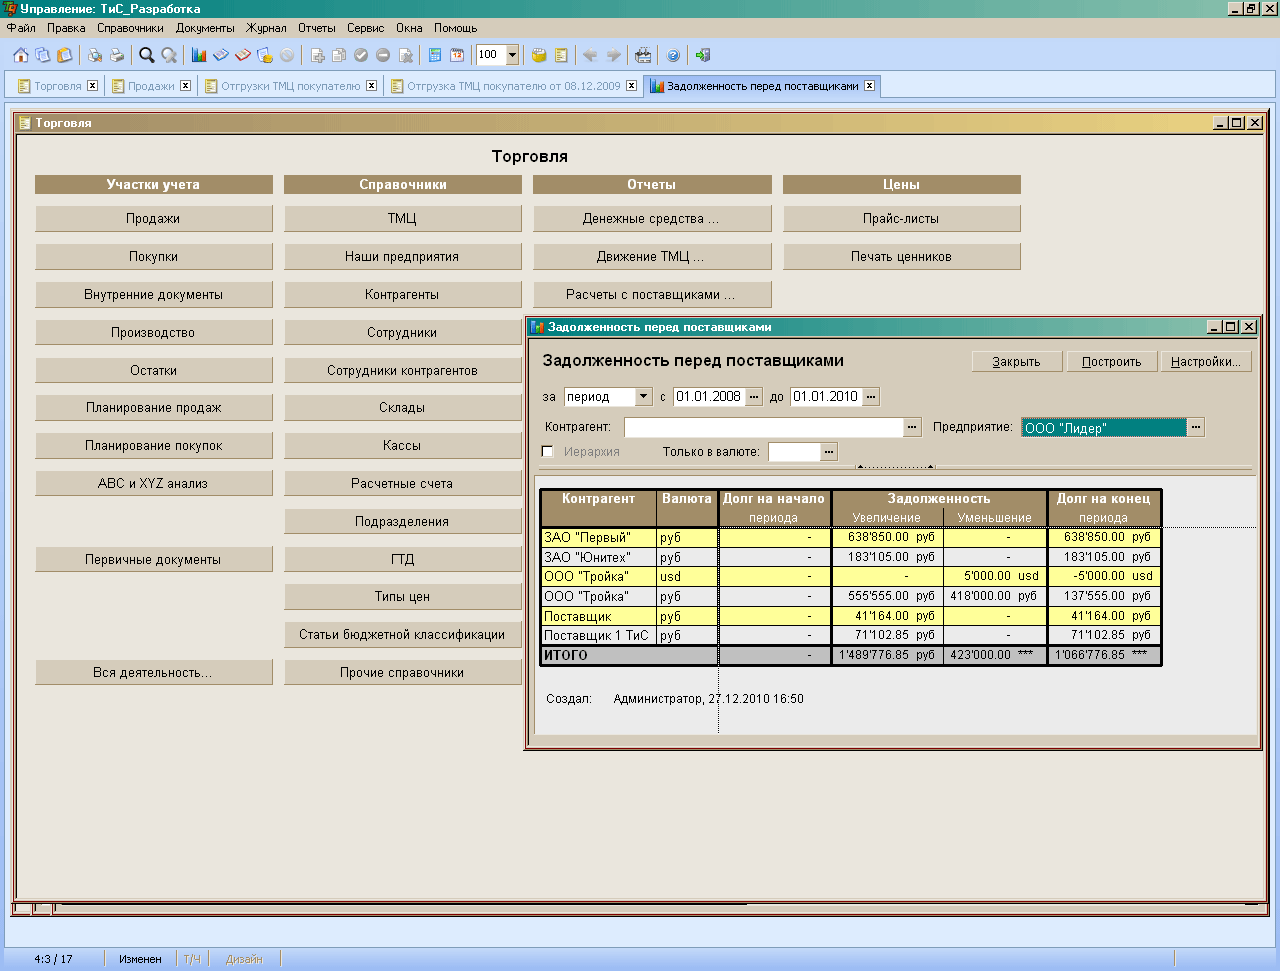Screen dimensions: 1280x971
Task: Click the magnifier search icon
Action: coord(147,55)
